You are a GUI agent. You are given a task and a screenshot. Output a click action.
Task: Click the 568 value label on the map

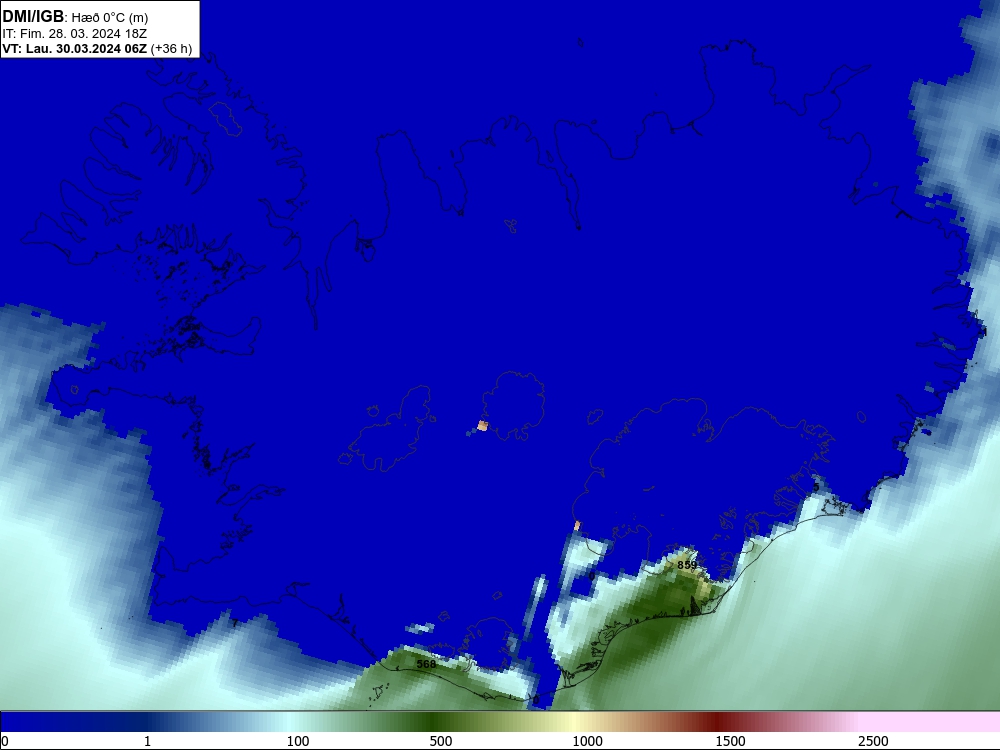point(426,664)
